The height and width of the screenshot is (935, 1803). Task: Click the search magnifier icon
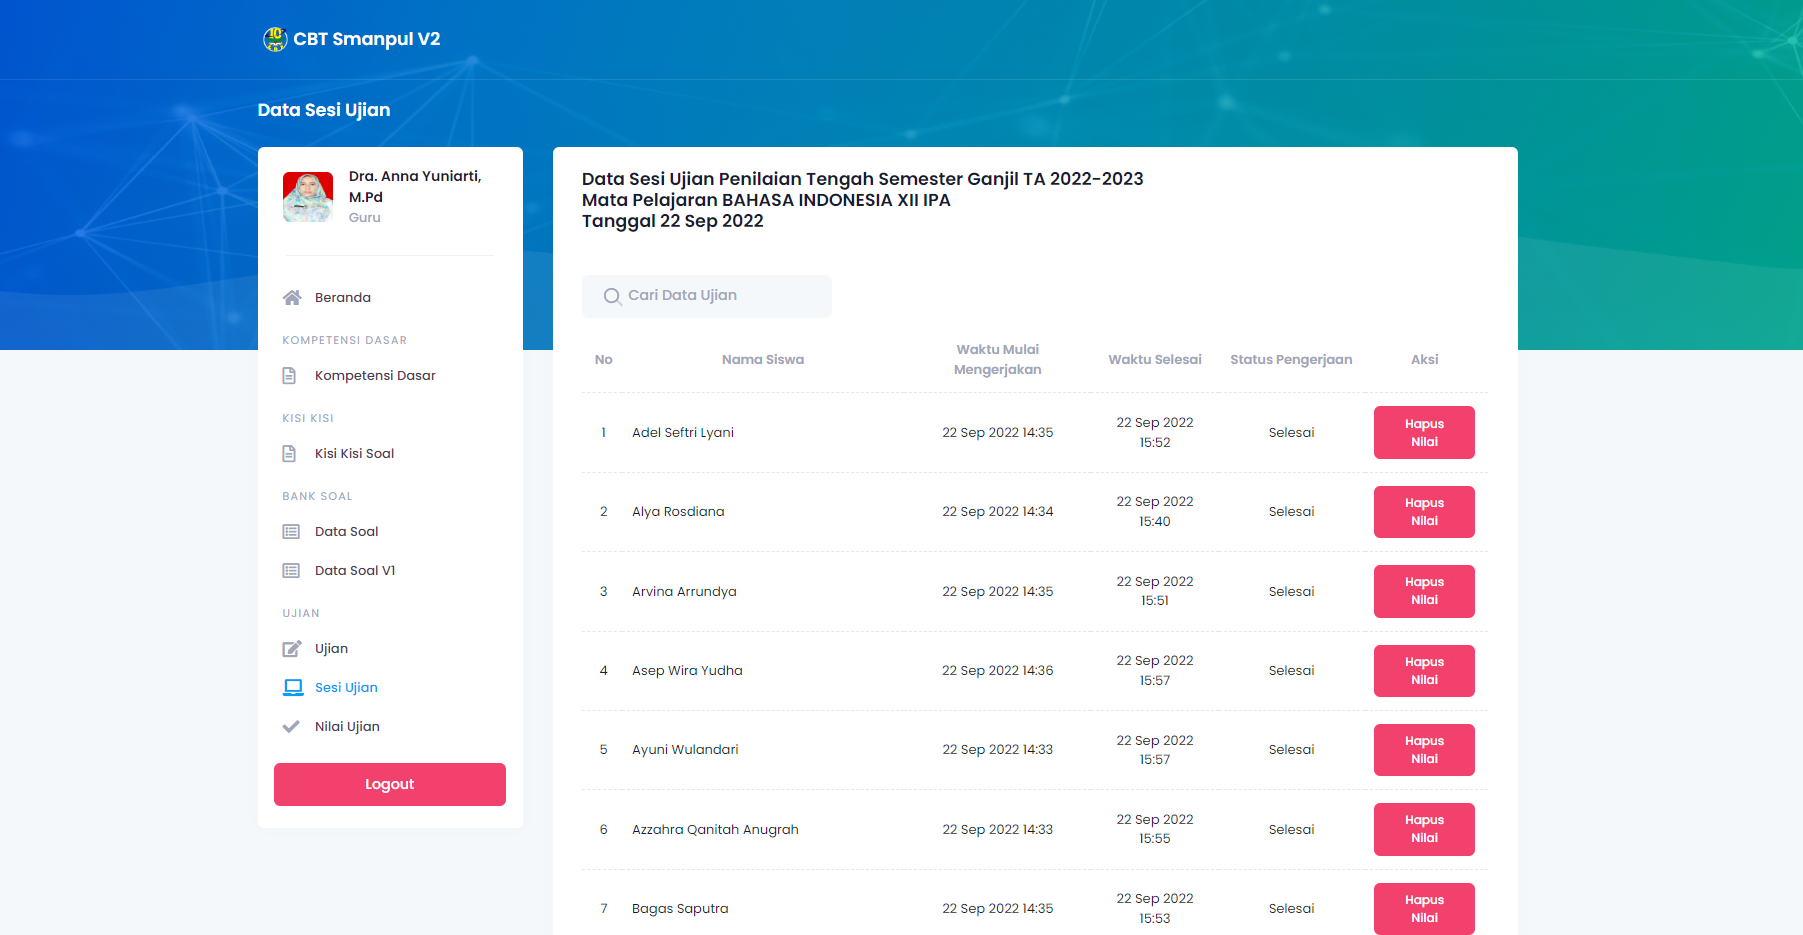612,297
